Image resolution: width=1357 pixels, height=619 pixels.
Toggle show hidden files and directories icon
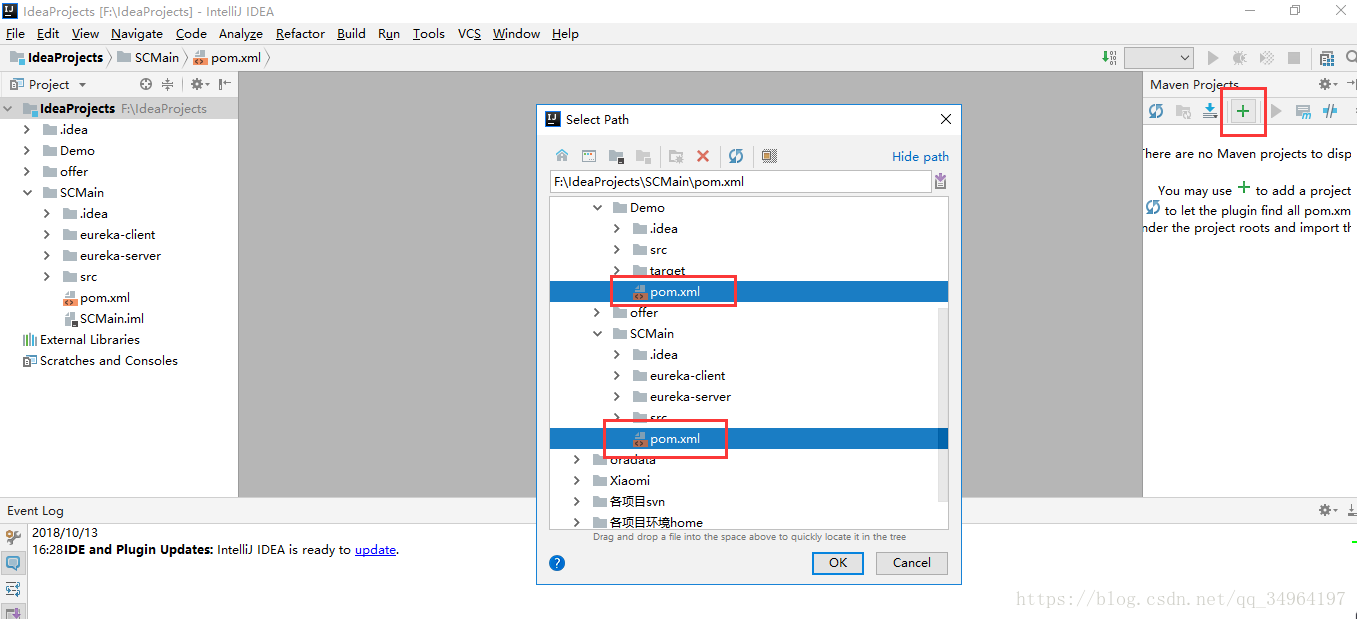(769, 156)
